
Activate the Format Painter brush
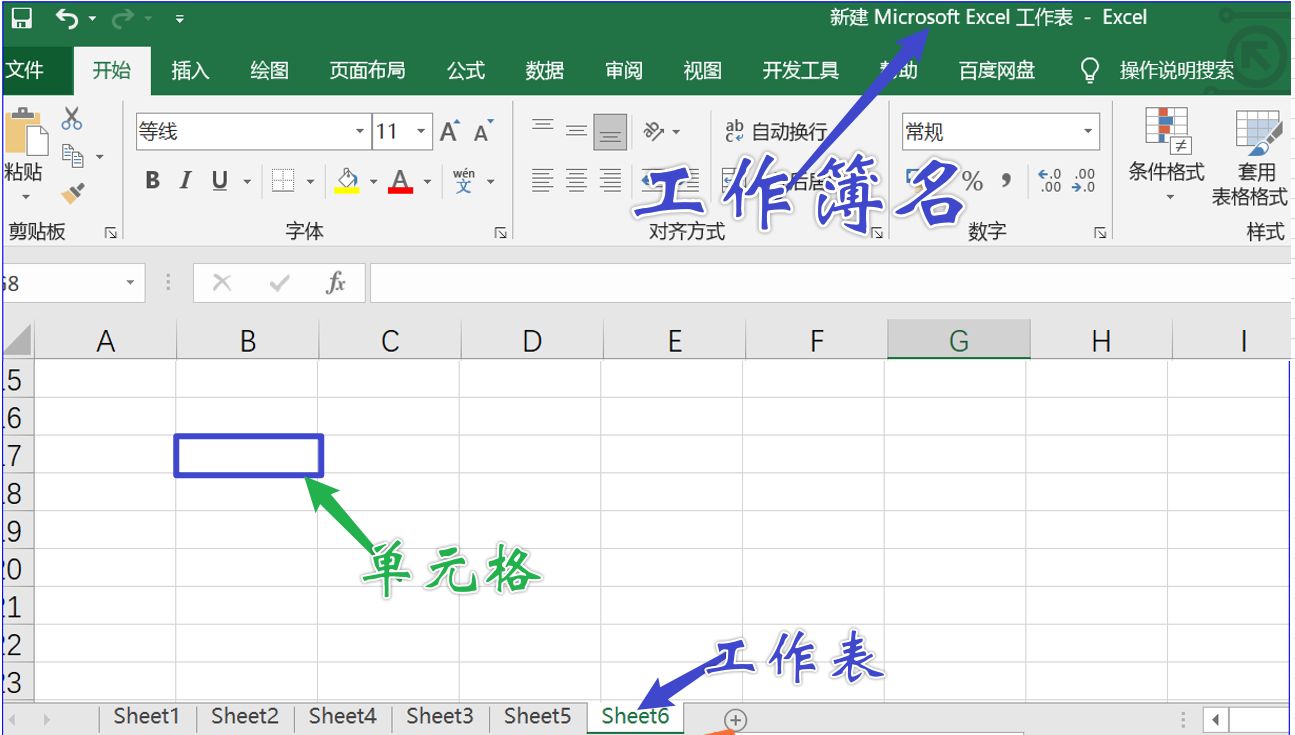pos(72,193)
